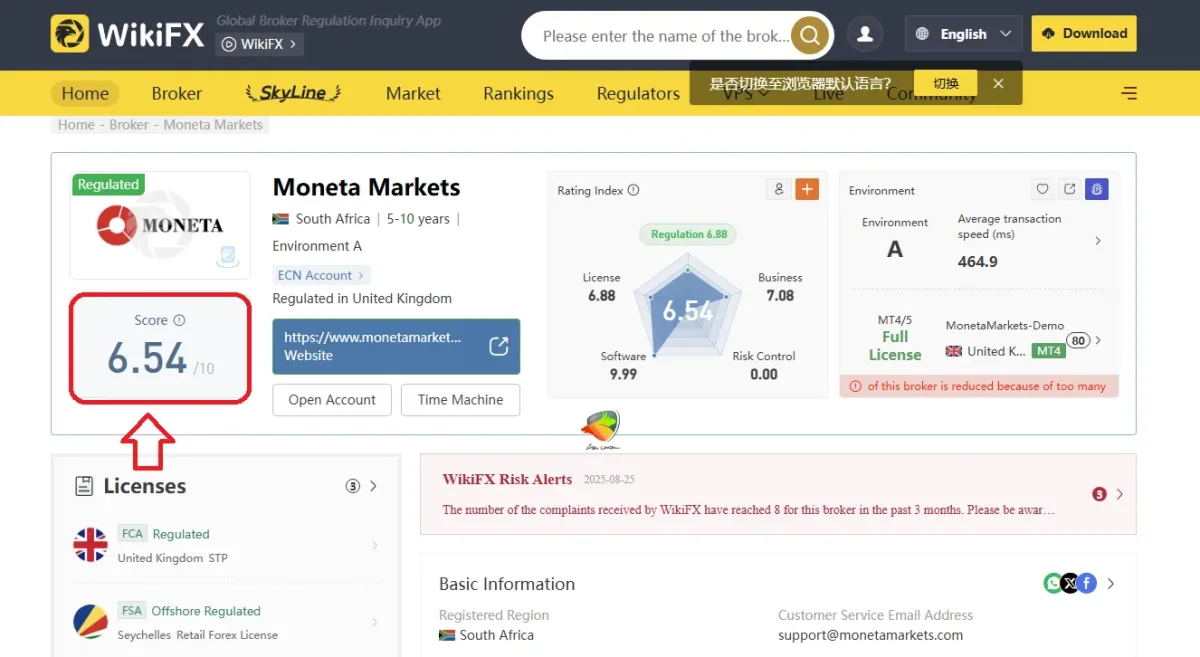
Task: Click the search magnifier icon button
Action: click(810, 36)
